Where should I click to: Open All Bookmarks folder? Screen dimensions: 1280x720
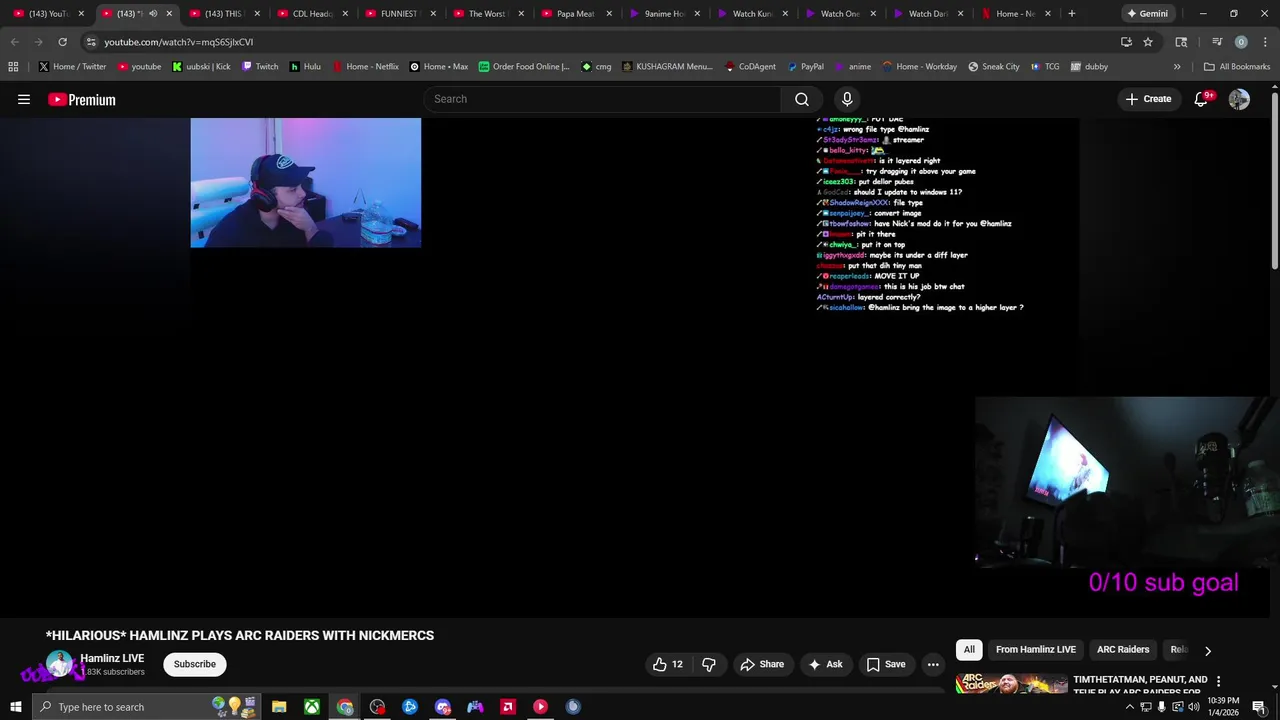[1237, 67]
